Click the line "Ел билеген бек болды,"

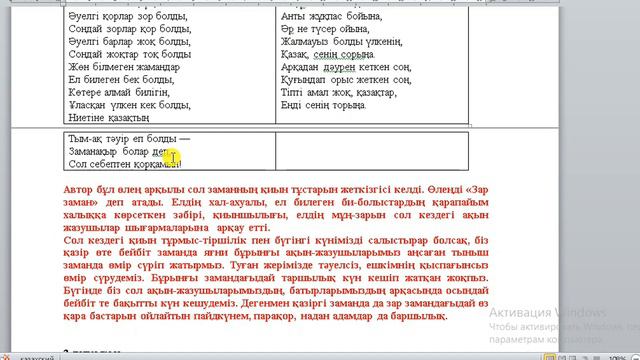coord(121,80)
